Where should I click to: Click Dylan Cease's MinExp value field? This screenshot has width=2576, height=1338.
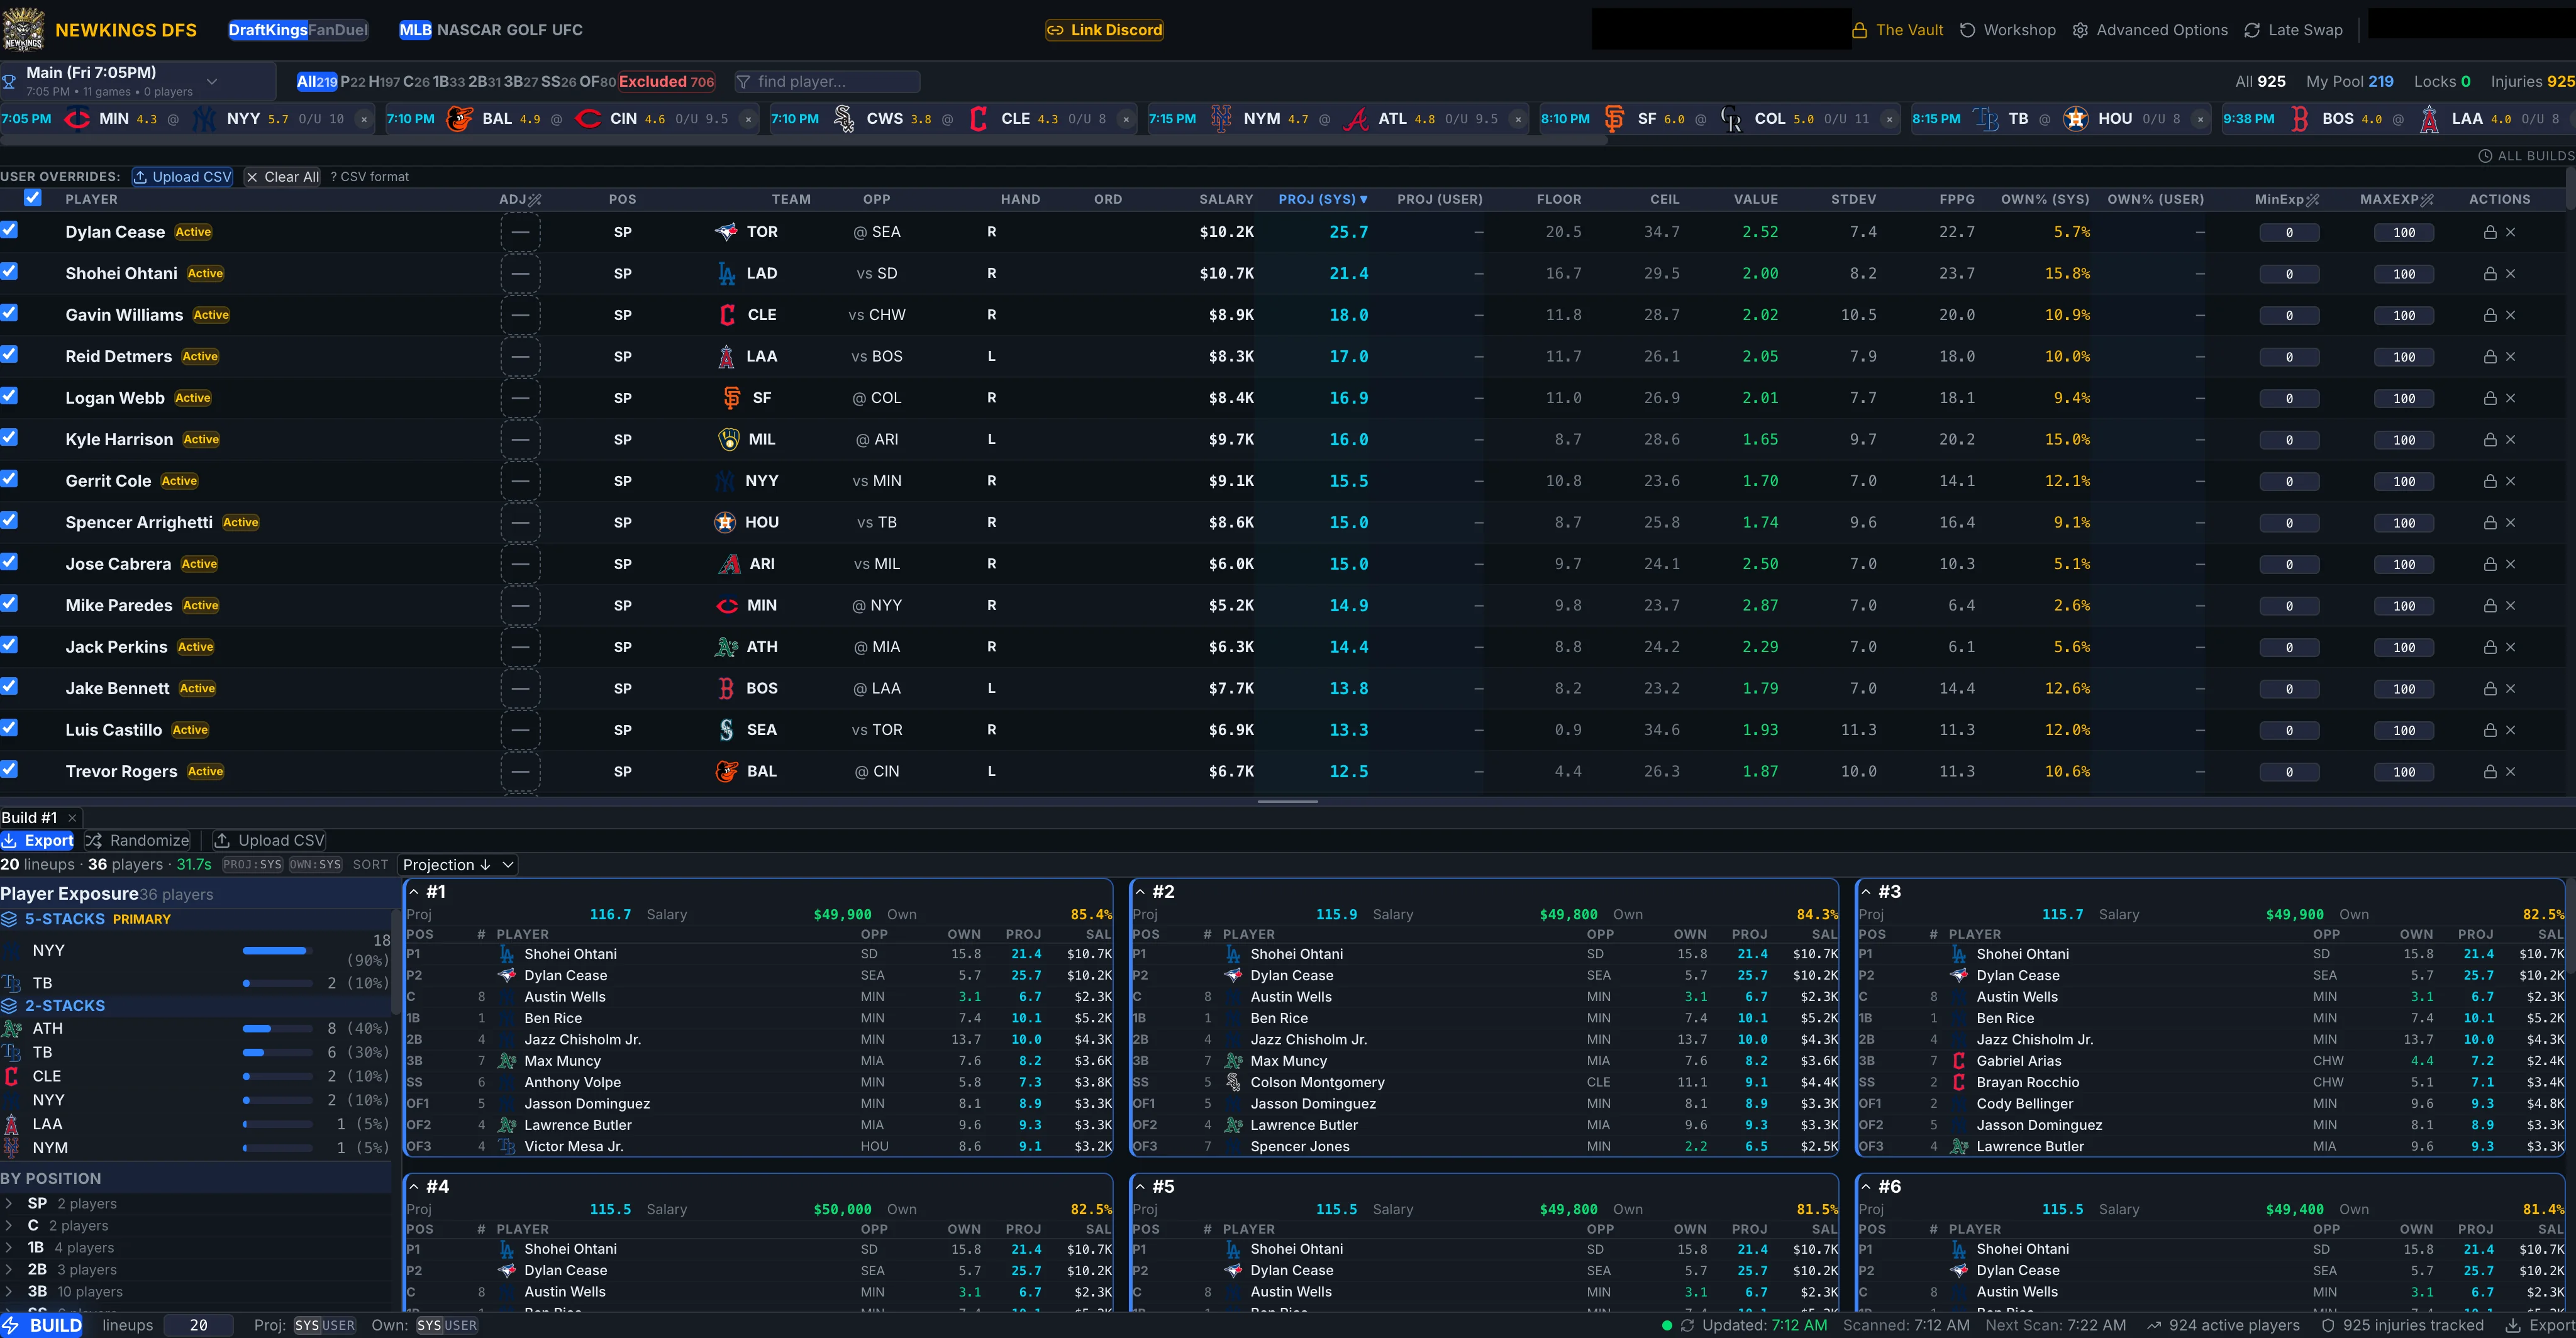click(2289, 233)
